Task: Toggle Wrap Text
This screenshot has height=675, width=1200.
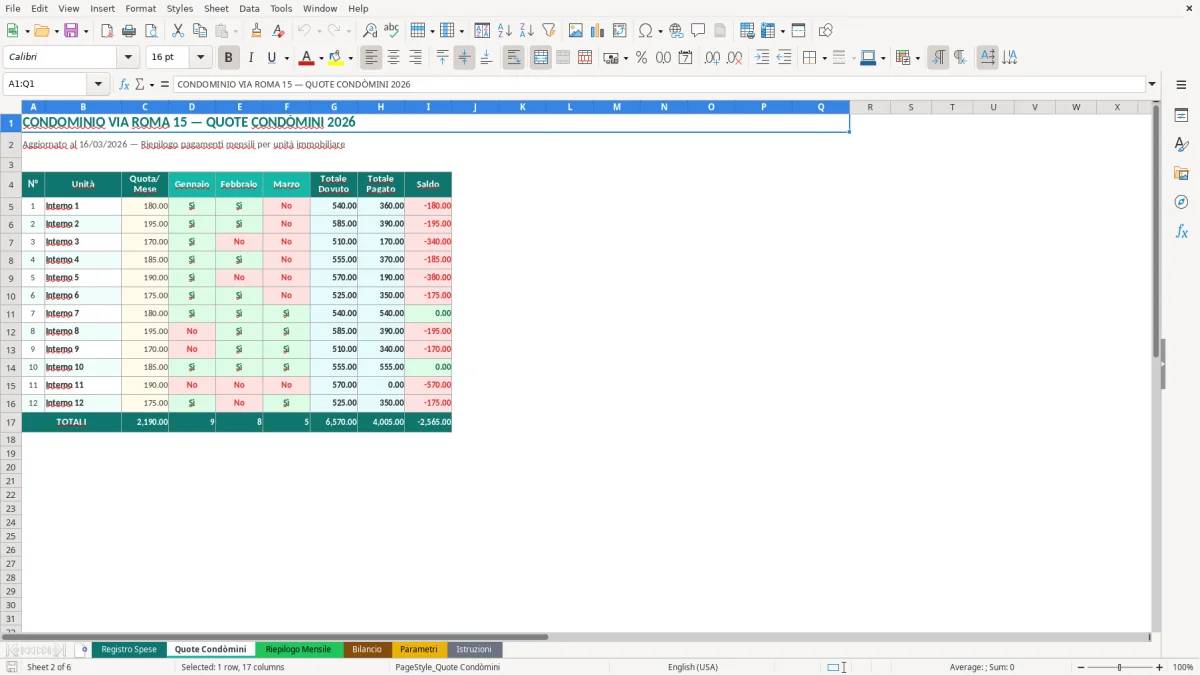Action: tap(513, 58)
